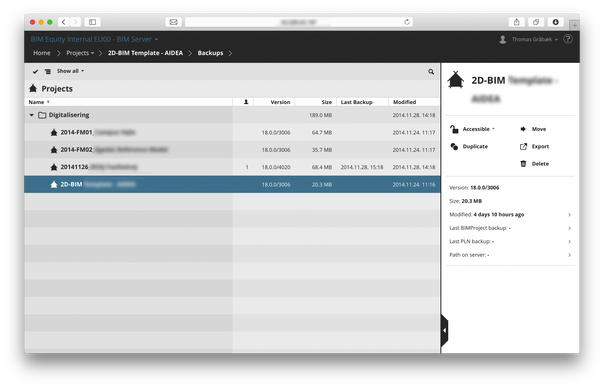Open the Accessible status dropdown

point(472,129)
